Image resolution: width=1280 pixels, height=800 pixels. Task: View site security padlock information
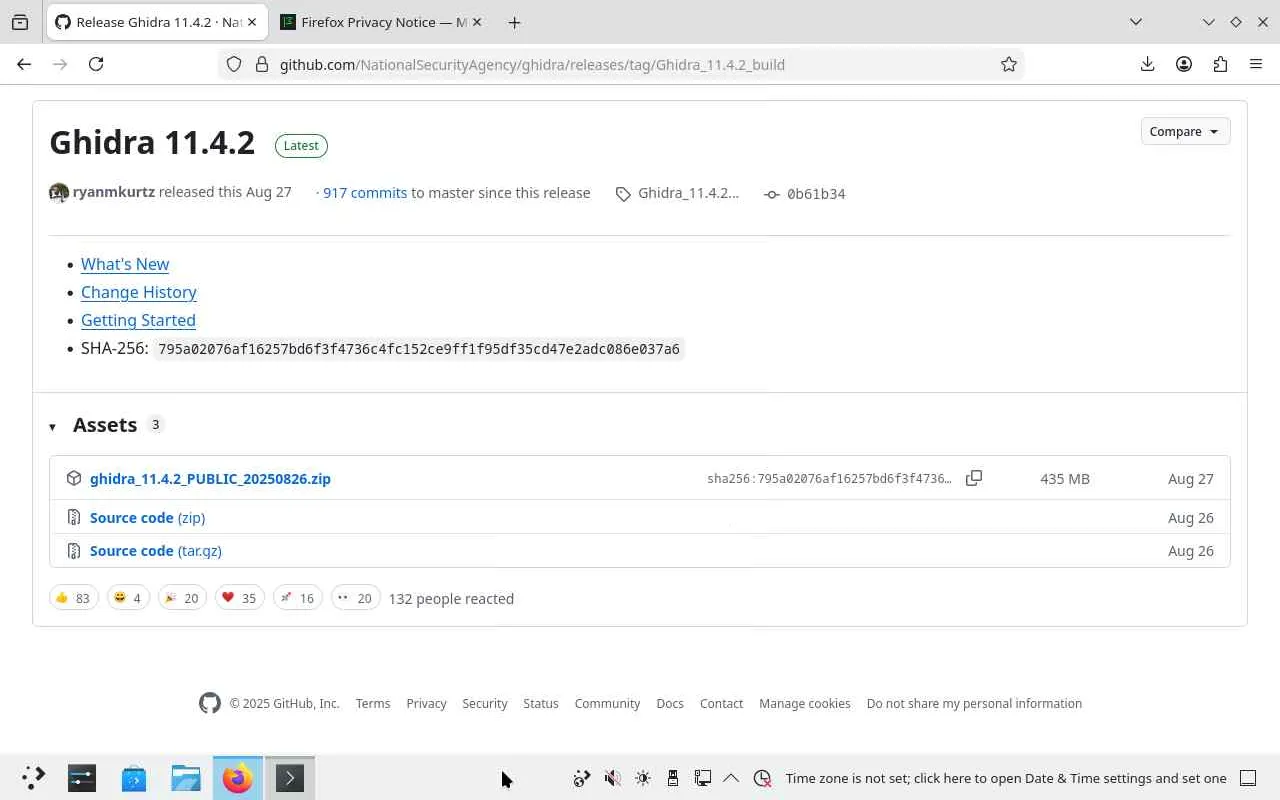click(262, 64)
